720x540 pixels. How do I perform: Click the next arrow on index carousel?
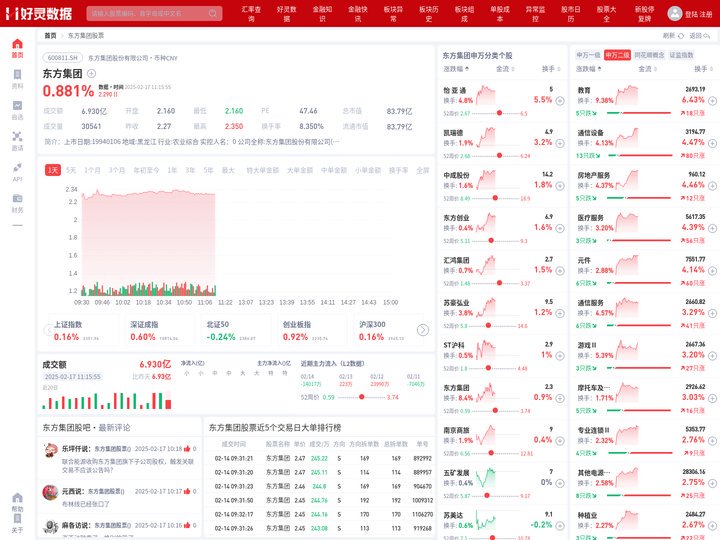(x=423, y=330)
